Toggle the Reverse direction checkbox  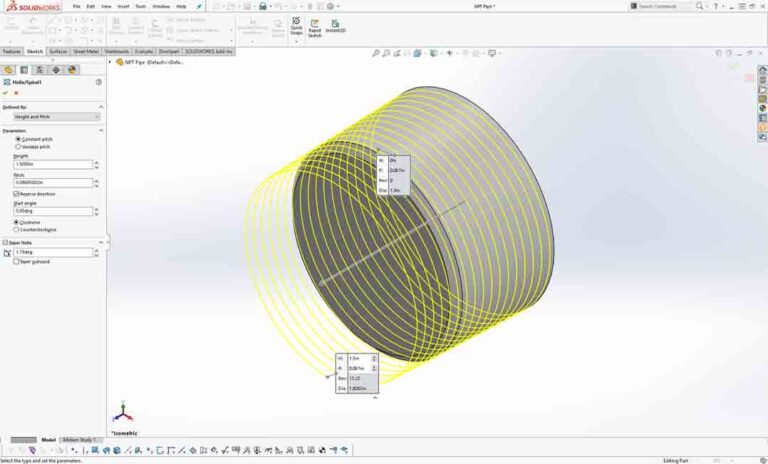[x=17, y=194]
